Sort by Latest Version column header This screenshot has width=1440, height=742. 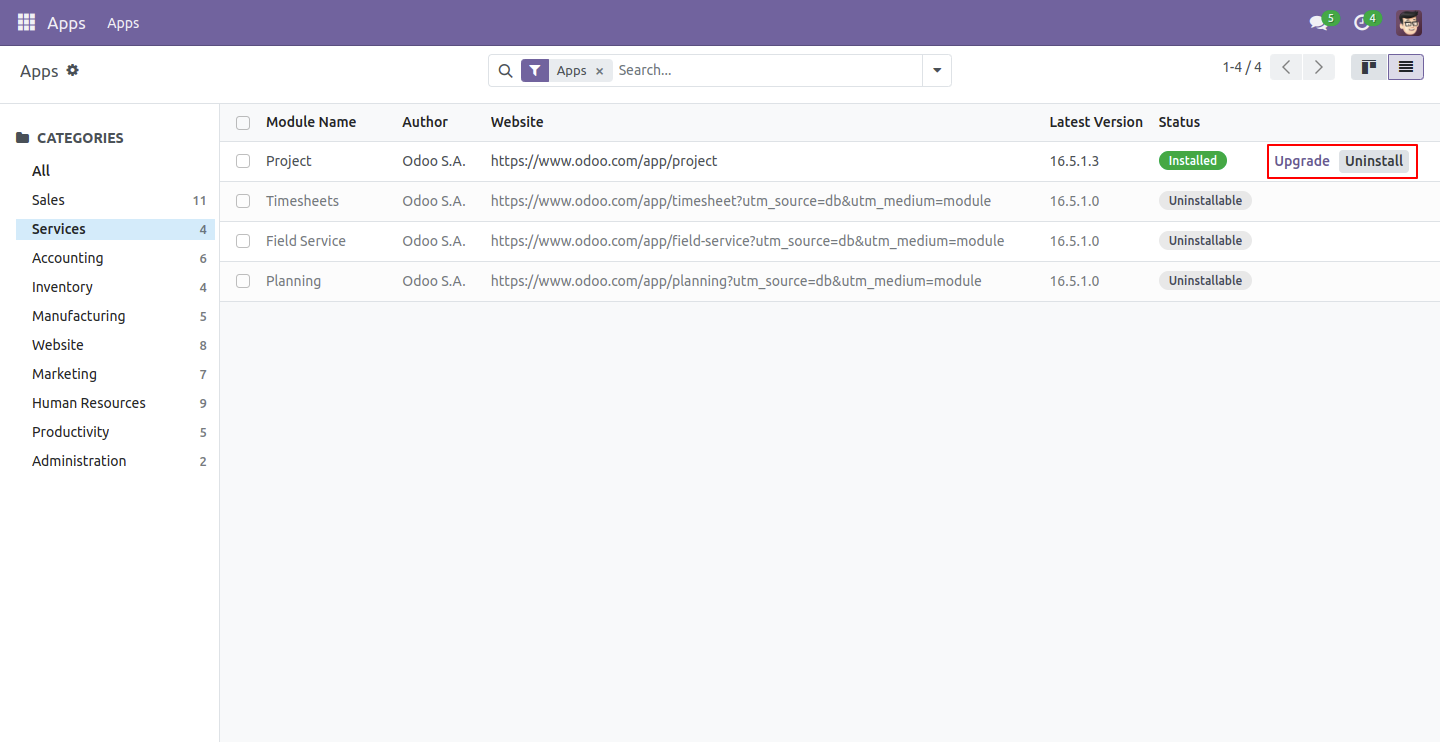point(1096,122)
